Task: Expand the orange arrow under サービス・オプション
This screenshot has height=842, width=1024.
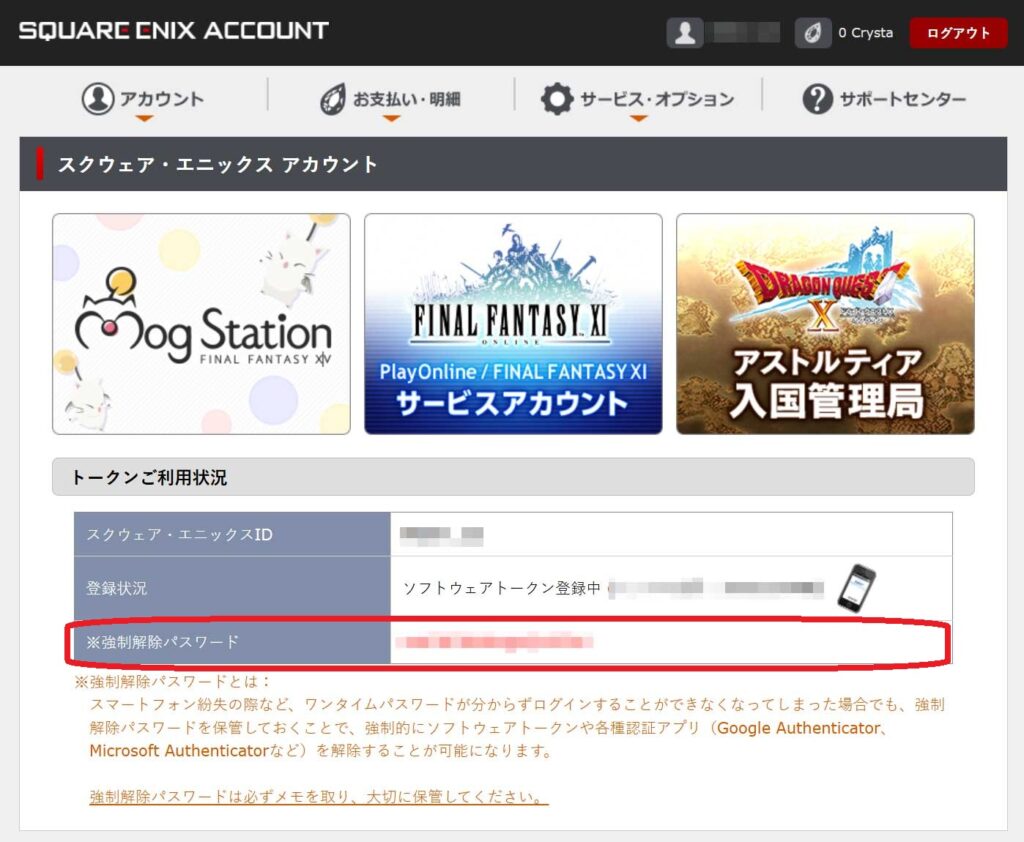Action: click(x=638, y=119)
